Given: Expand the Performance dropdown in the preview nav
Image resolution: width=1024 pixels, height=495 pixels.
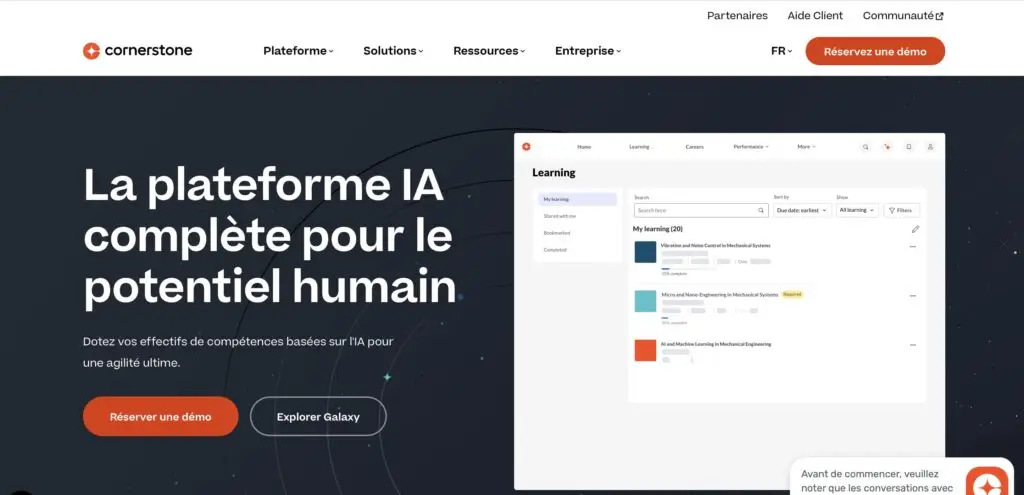Looking at the screenshot, I should pyautogui.click(x=751, y=147).
